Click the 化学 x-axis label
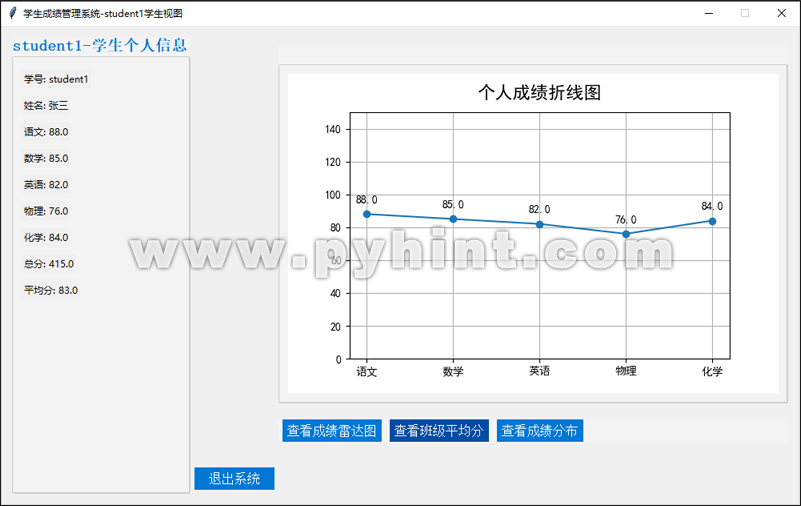This screenshot has width=801, height=506. point(712,371)
